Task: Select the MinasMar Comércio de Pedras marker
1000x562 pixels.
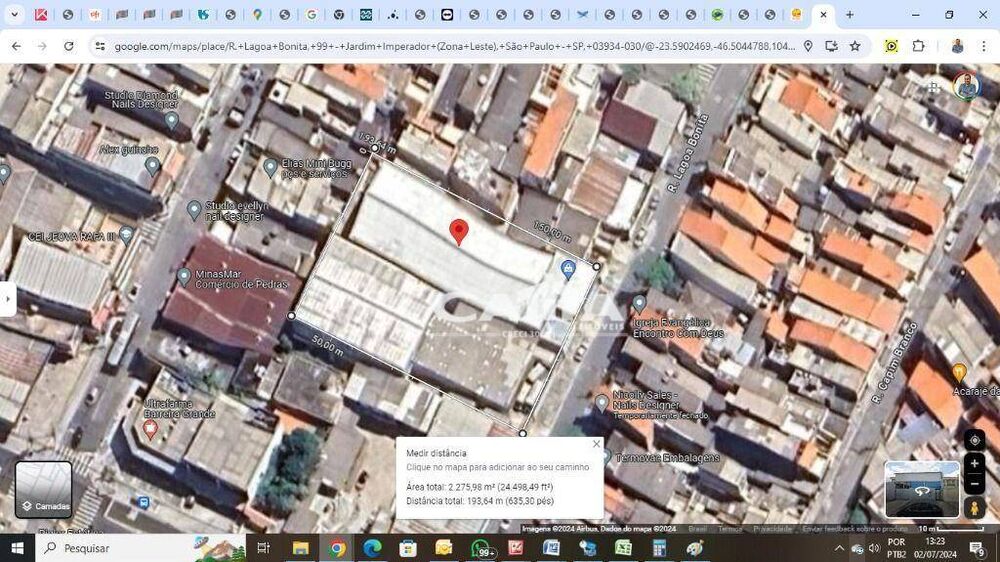Action: point(184,276)
